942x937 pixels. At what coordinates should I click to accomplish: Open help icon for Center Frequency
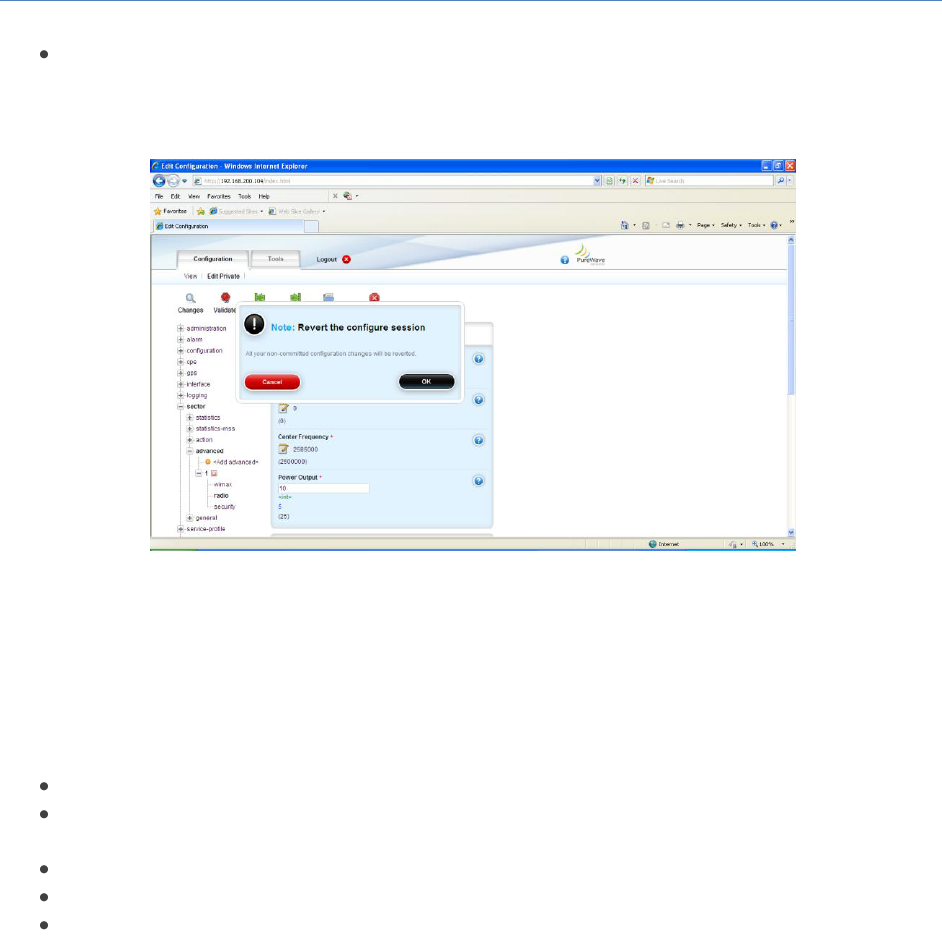[x=479, y=440]
